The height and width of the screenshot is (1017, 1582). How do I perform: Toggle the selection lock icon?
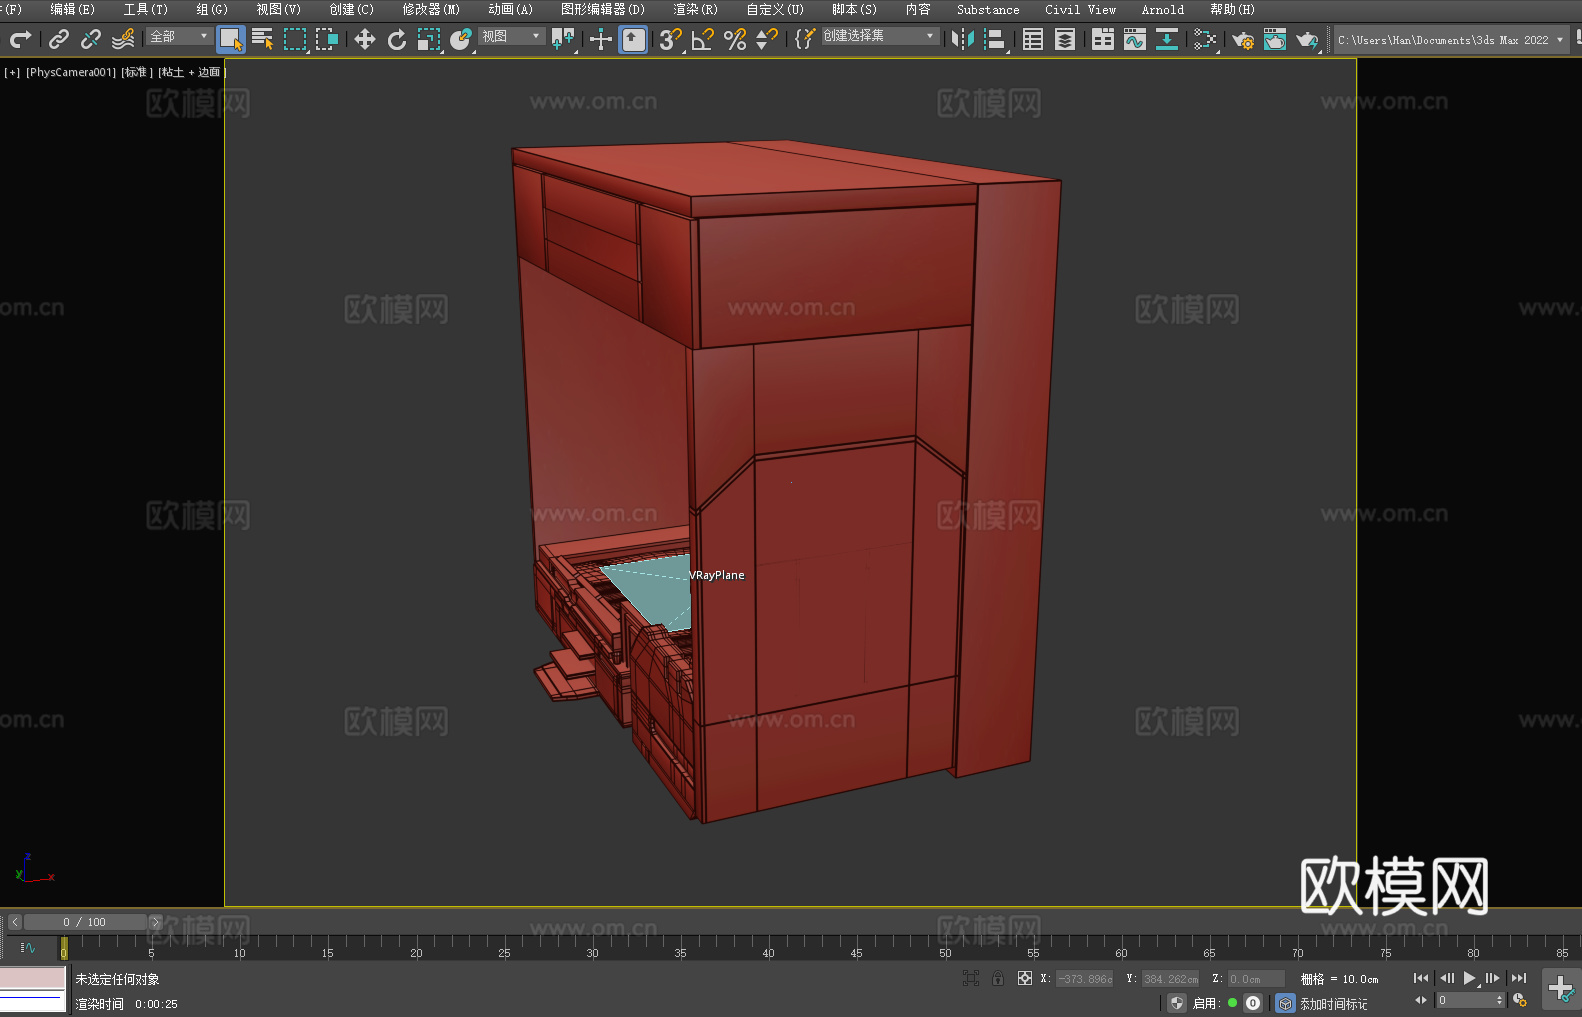click(x=998, y=978)
